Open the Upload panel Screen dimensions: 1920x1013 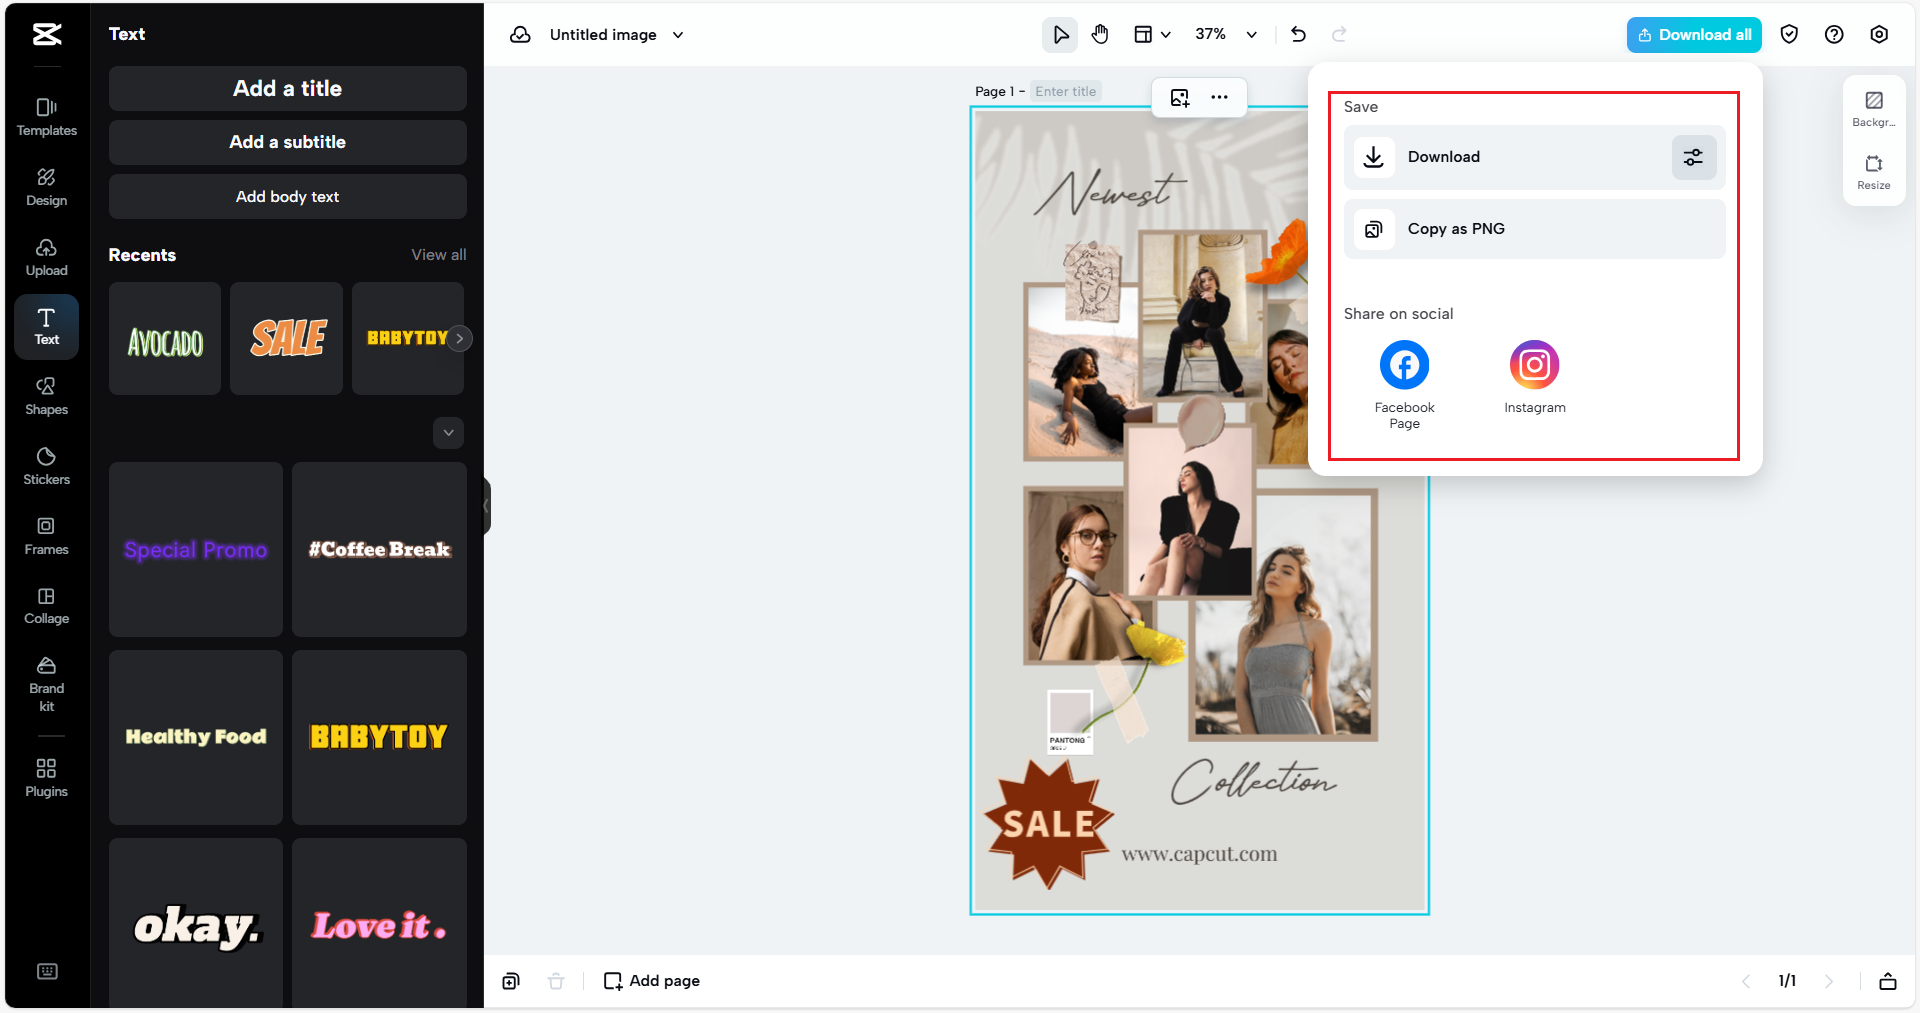tap(47, 257)
